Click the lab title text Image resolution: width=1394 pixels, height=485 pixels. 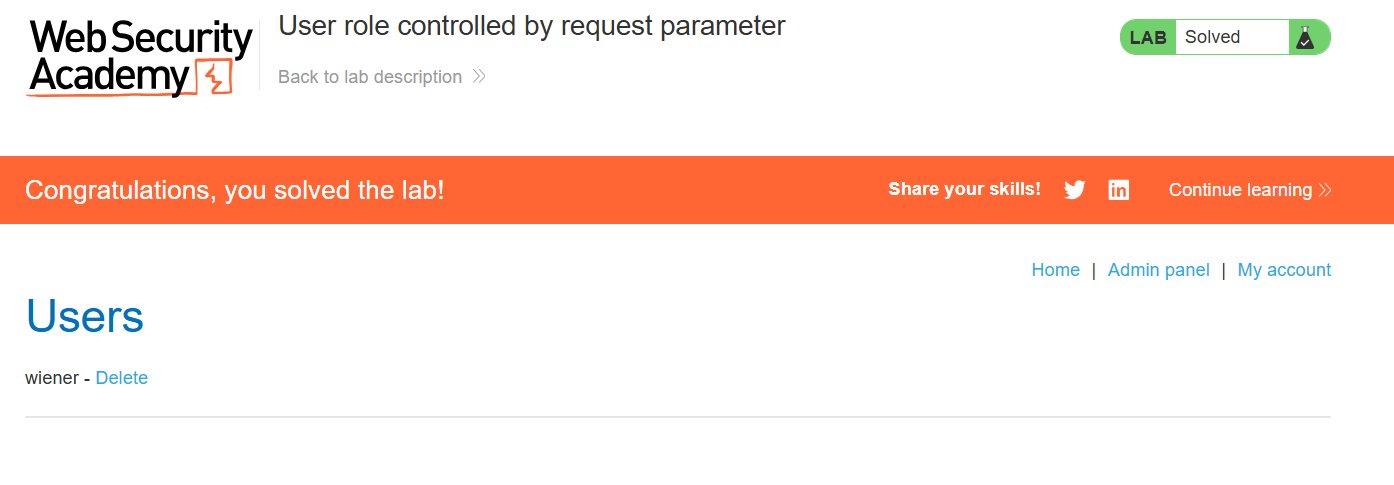pos(531,26)
